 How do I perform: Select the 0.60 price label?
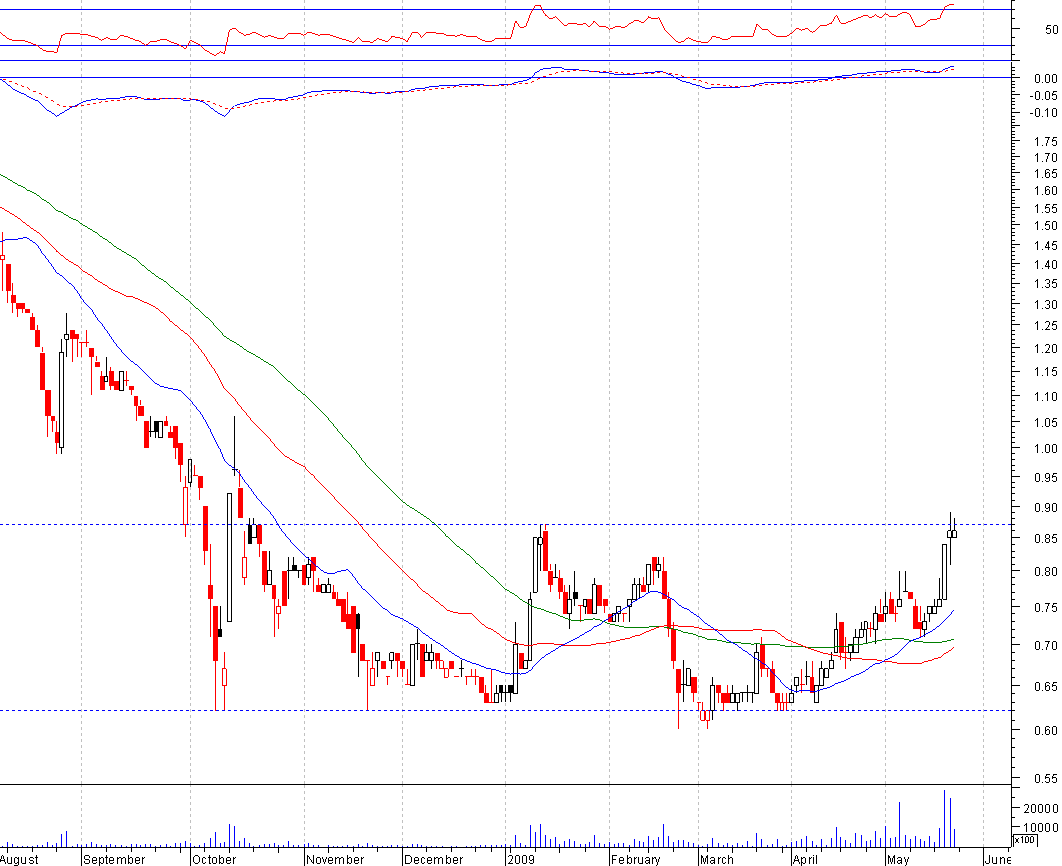pos(1046,731)
